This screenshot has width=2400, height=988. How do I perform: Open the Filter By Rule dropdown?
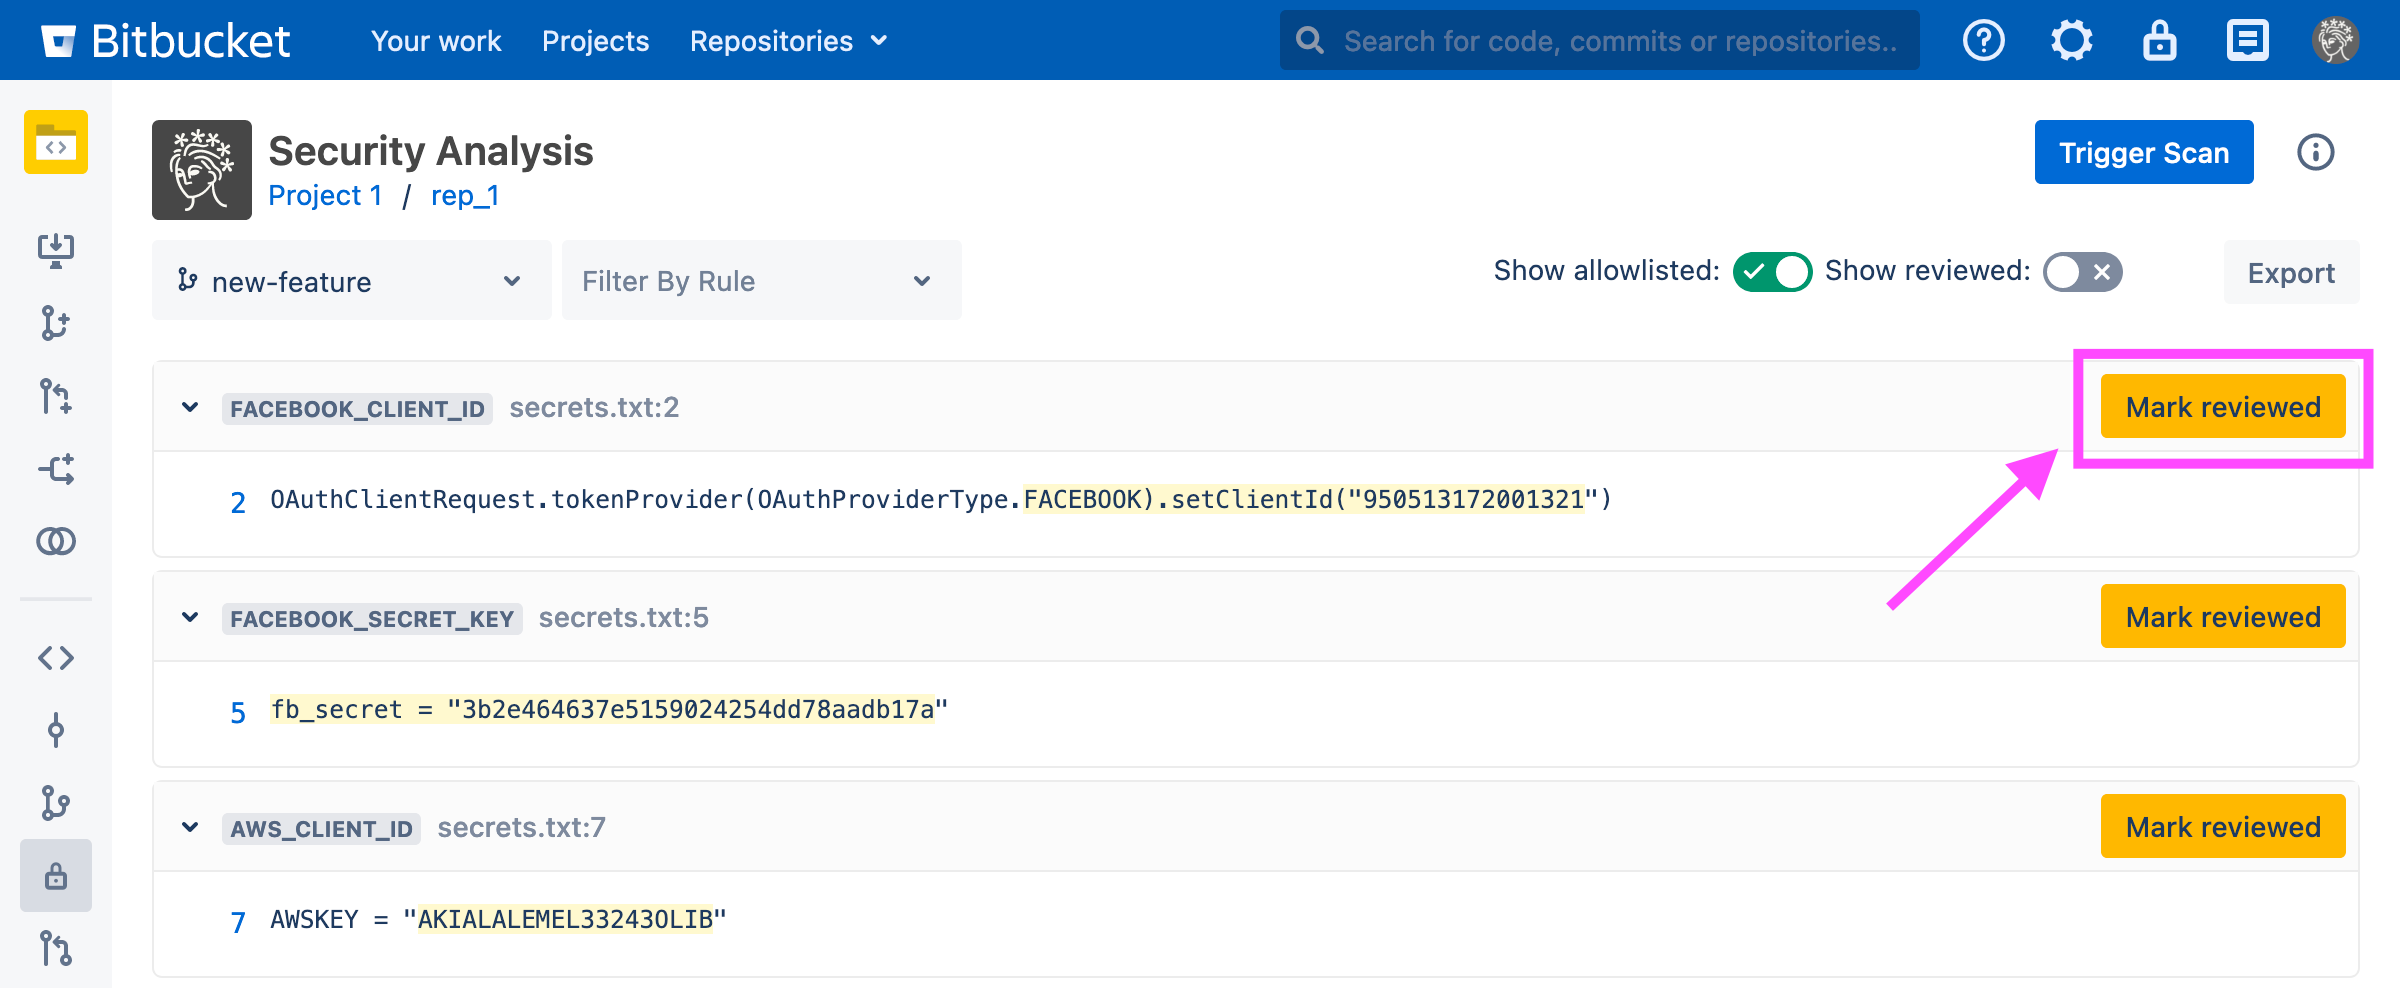click(x=760, y=280)
